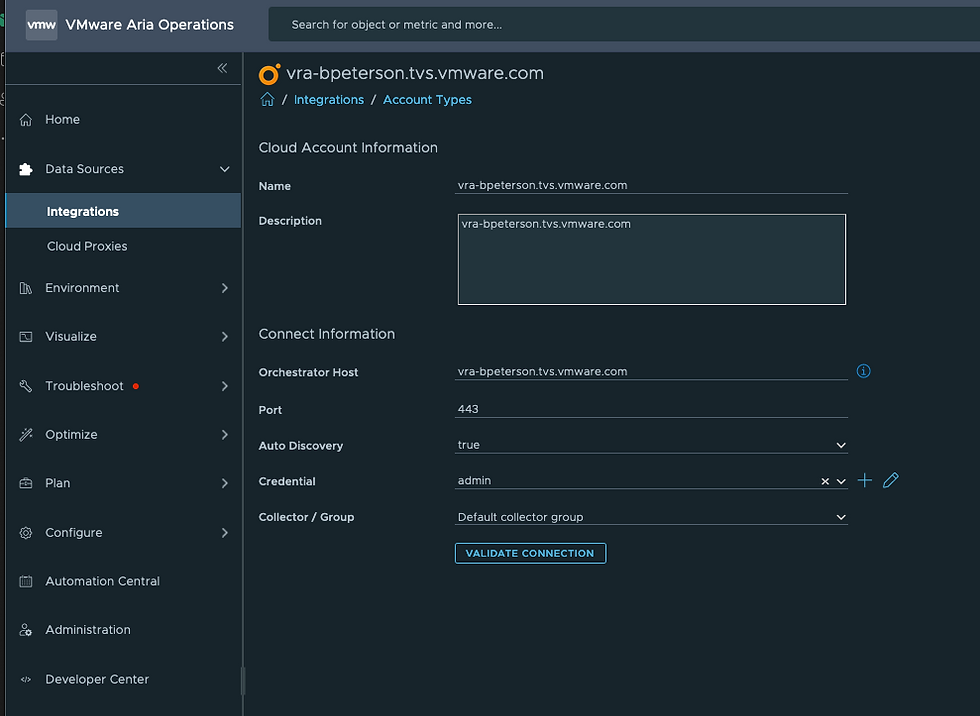This screenshot has width=980, height=716.
Task: Edit credential using the pencil icon
Action: 891,480
